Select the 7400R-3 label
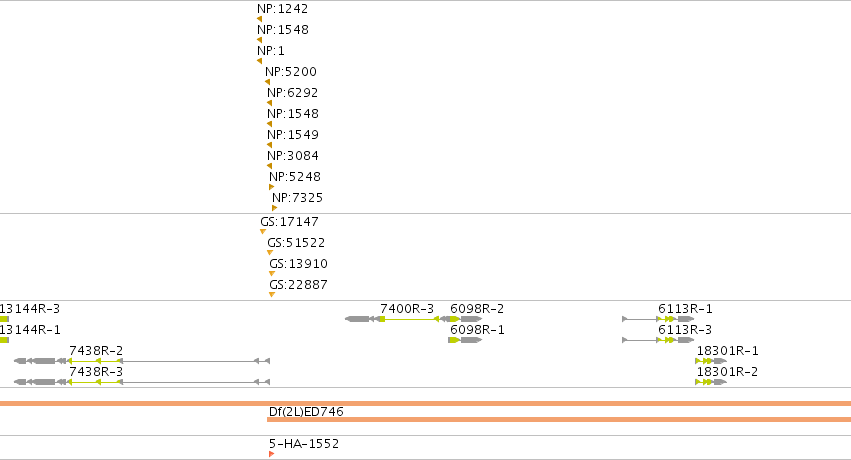Viewport: 851px width, 460px height. coord(407,309)
